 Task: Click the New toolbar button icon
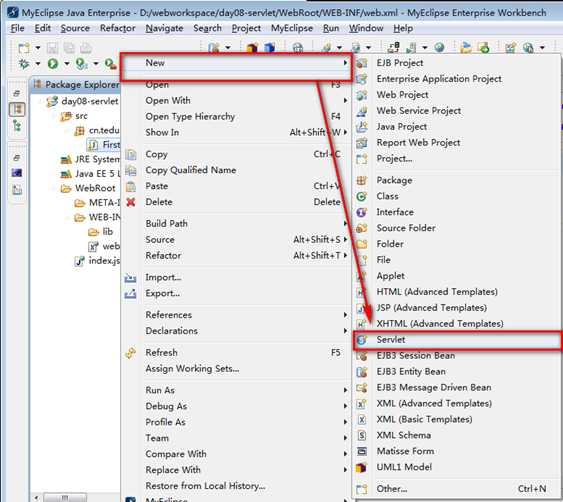(x=24, y=48)
